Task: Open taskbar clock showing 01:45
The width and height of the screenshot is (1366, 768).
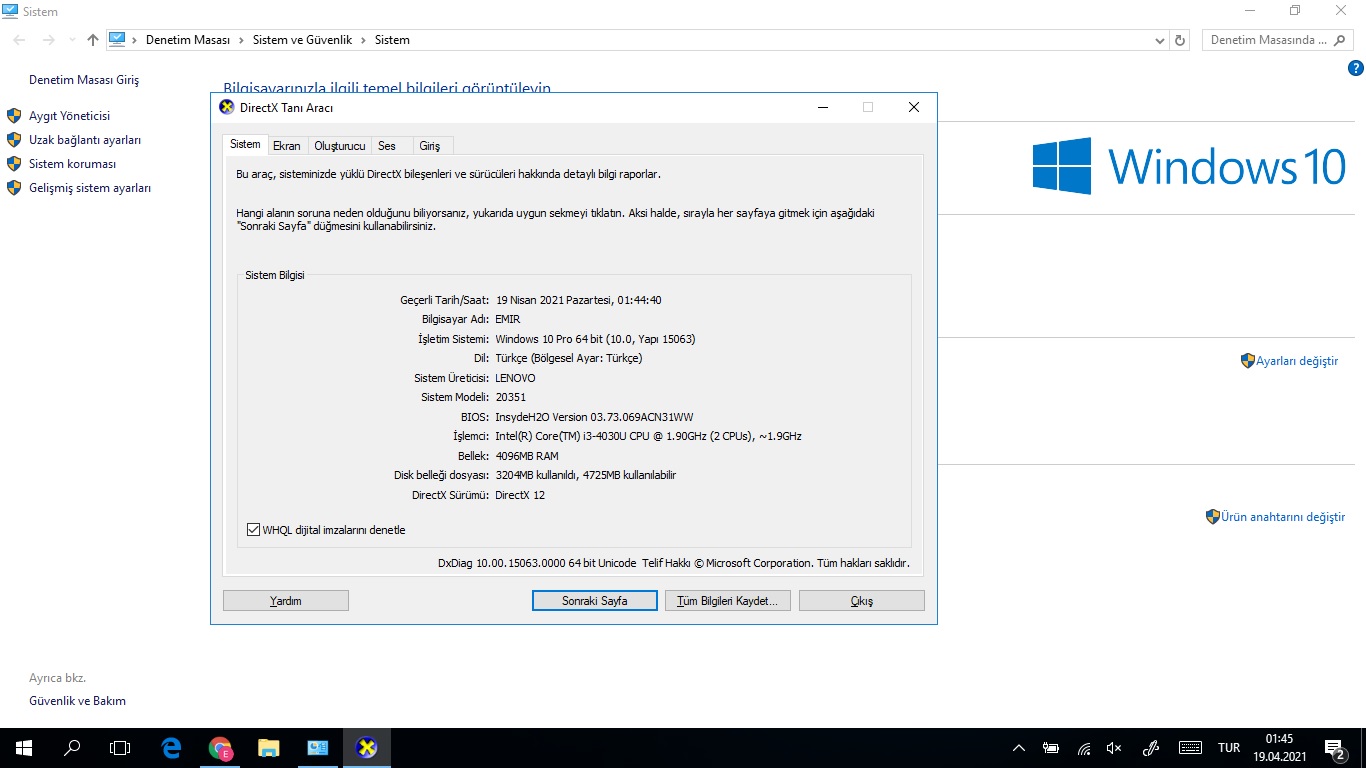Action: click(x=1279, y=748)
